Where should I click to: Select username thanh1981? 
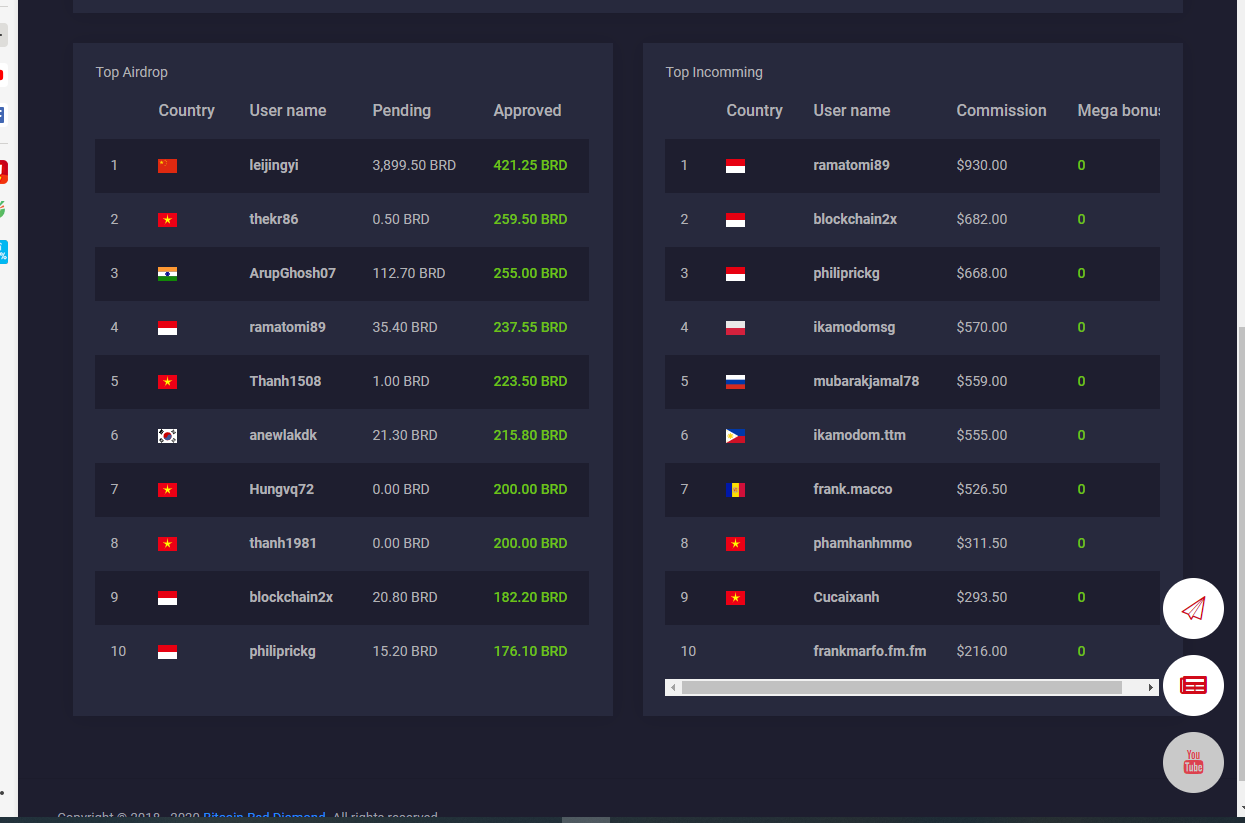[283, 543]
